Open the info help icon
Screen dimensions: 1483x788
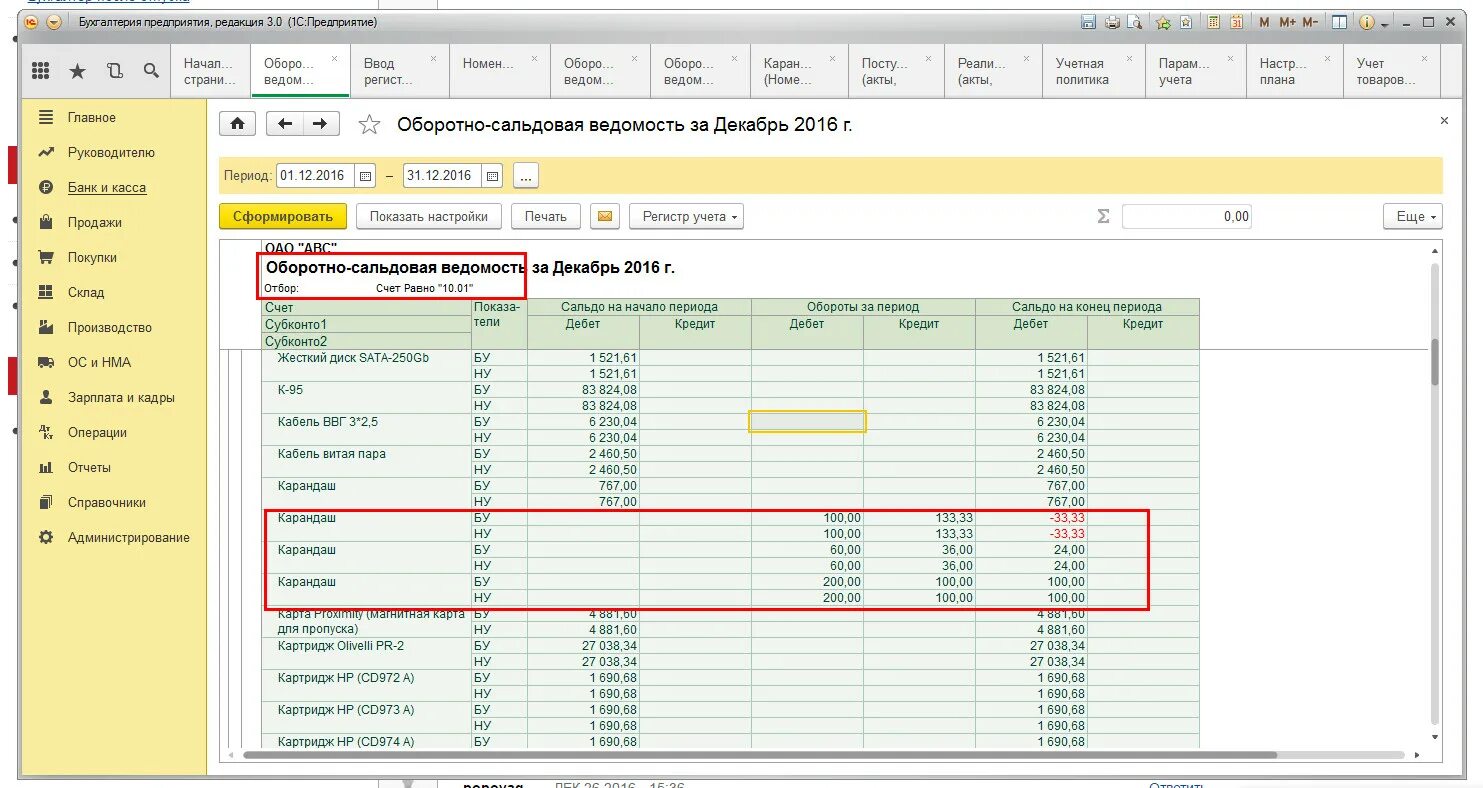click(x=1366, y=22)
